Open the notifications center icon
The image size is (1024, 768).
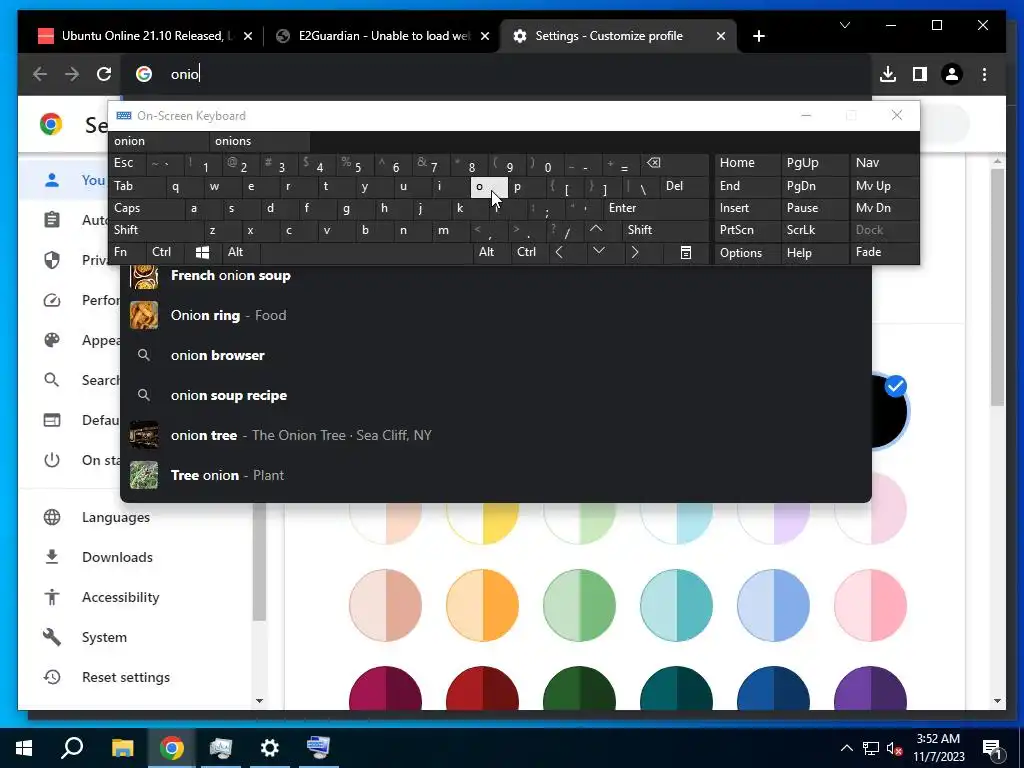coord(992,748)
